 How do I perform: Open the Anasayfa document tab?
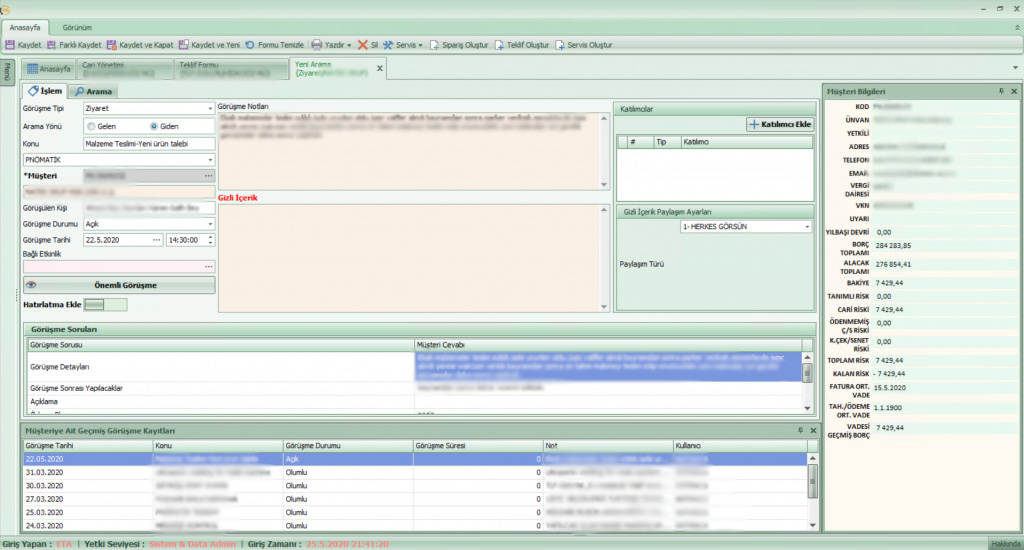pos(48,69)
